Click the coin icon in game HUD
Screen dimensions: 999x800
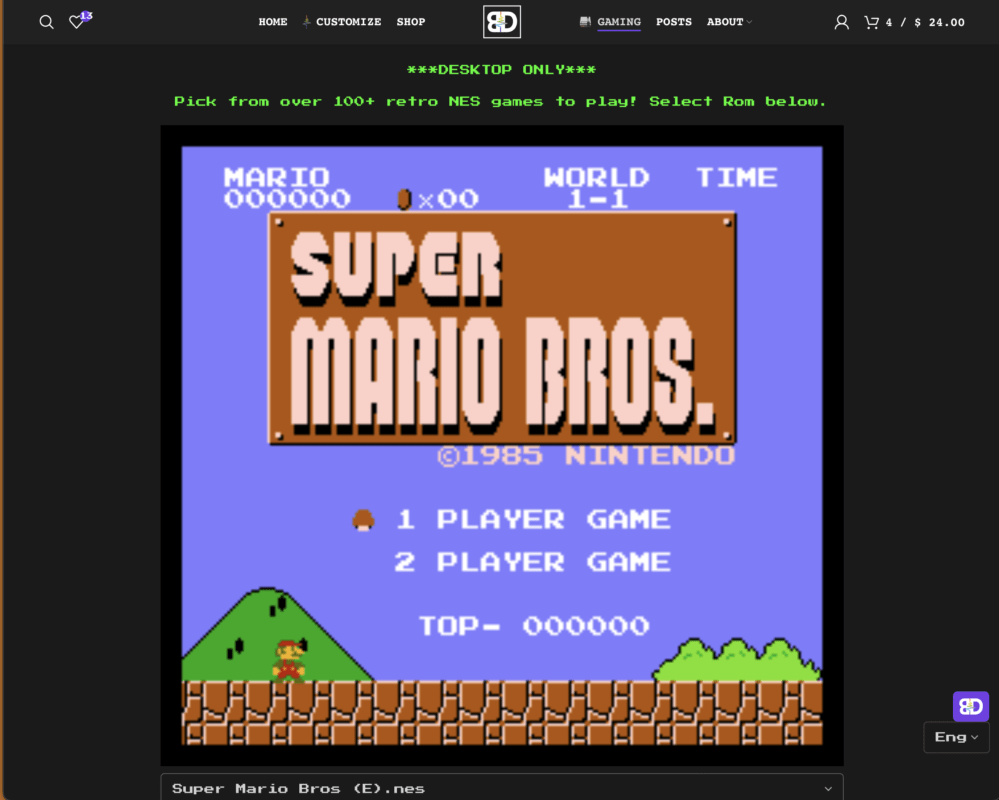point(404,199)
